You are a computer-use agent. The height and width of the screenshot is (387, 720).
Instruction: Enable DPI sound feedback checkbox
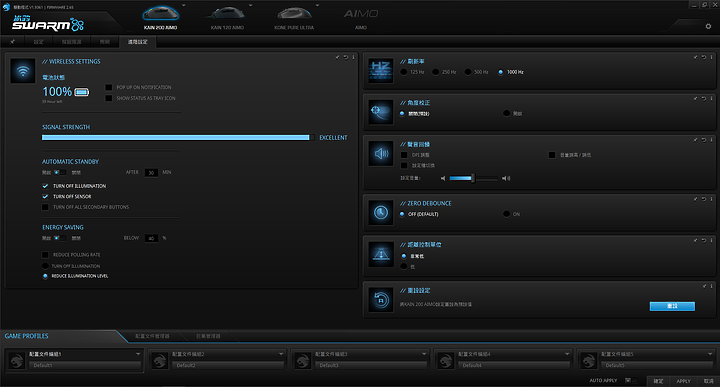coord(404,155)
